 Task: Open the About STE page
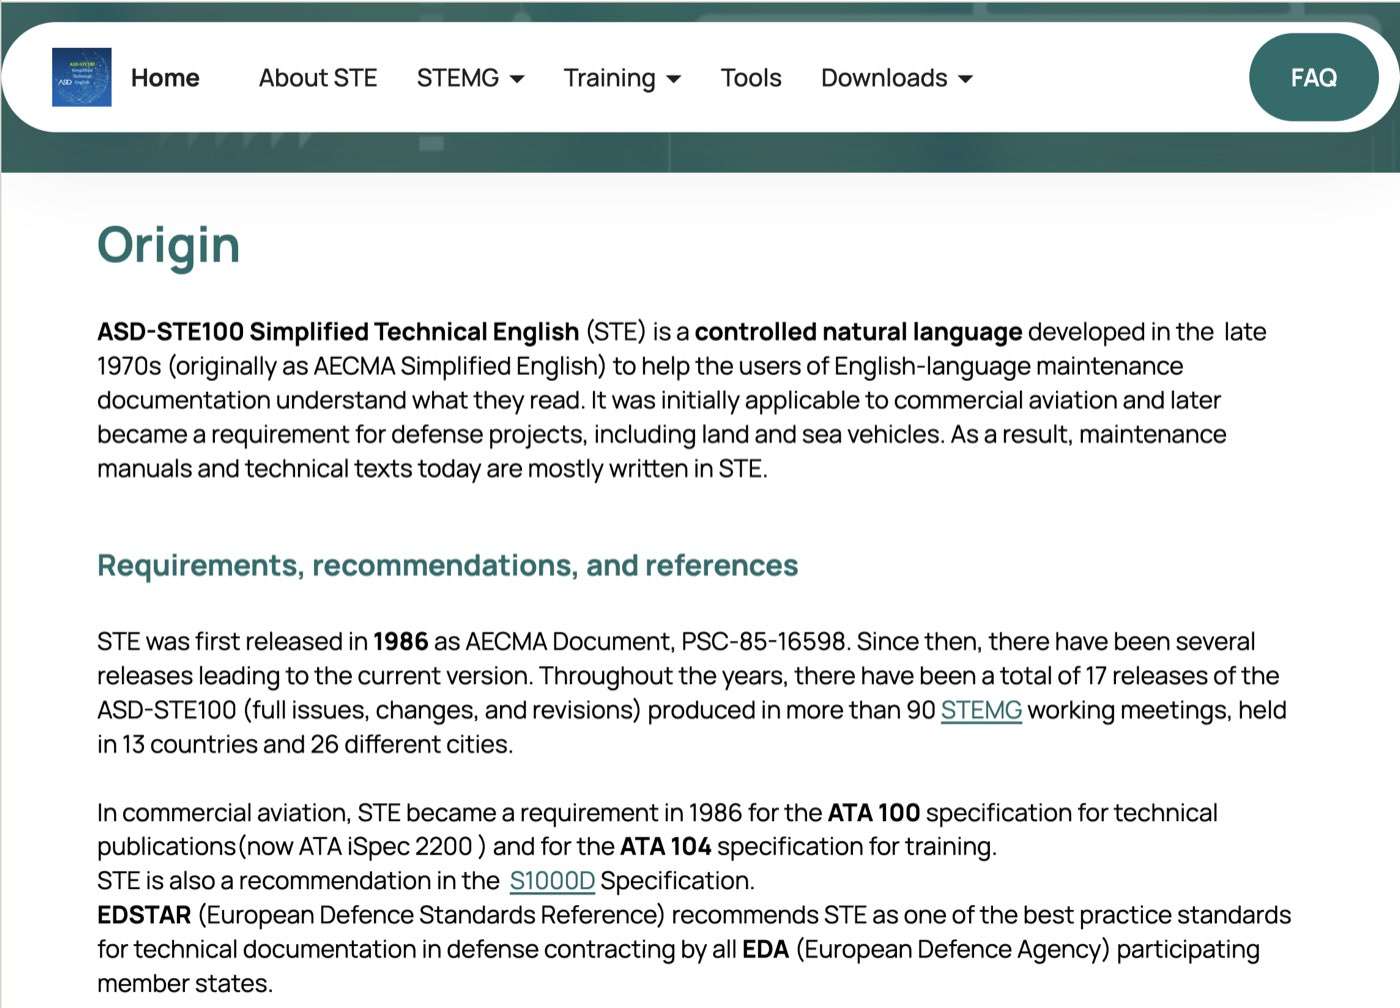click(x=318, y=78)
